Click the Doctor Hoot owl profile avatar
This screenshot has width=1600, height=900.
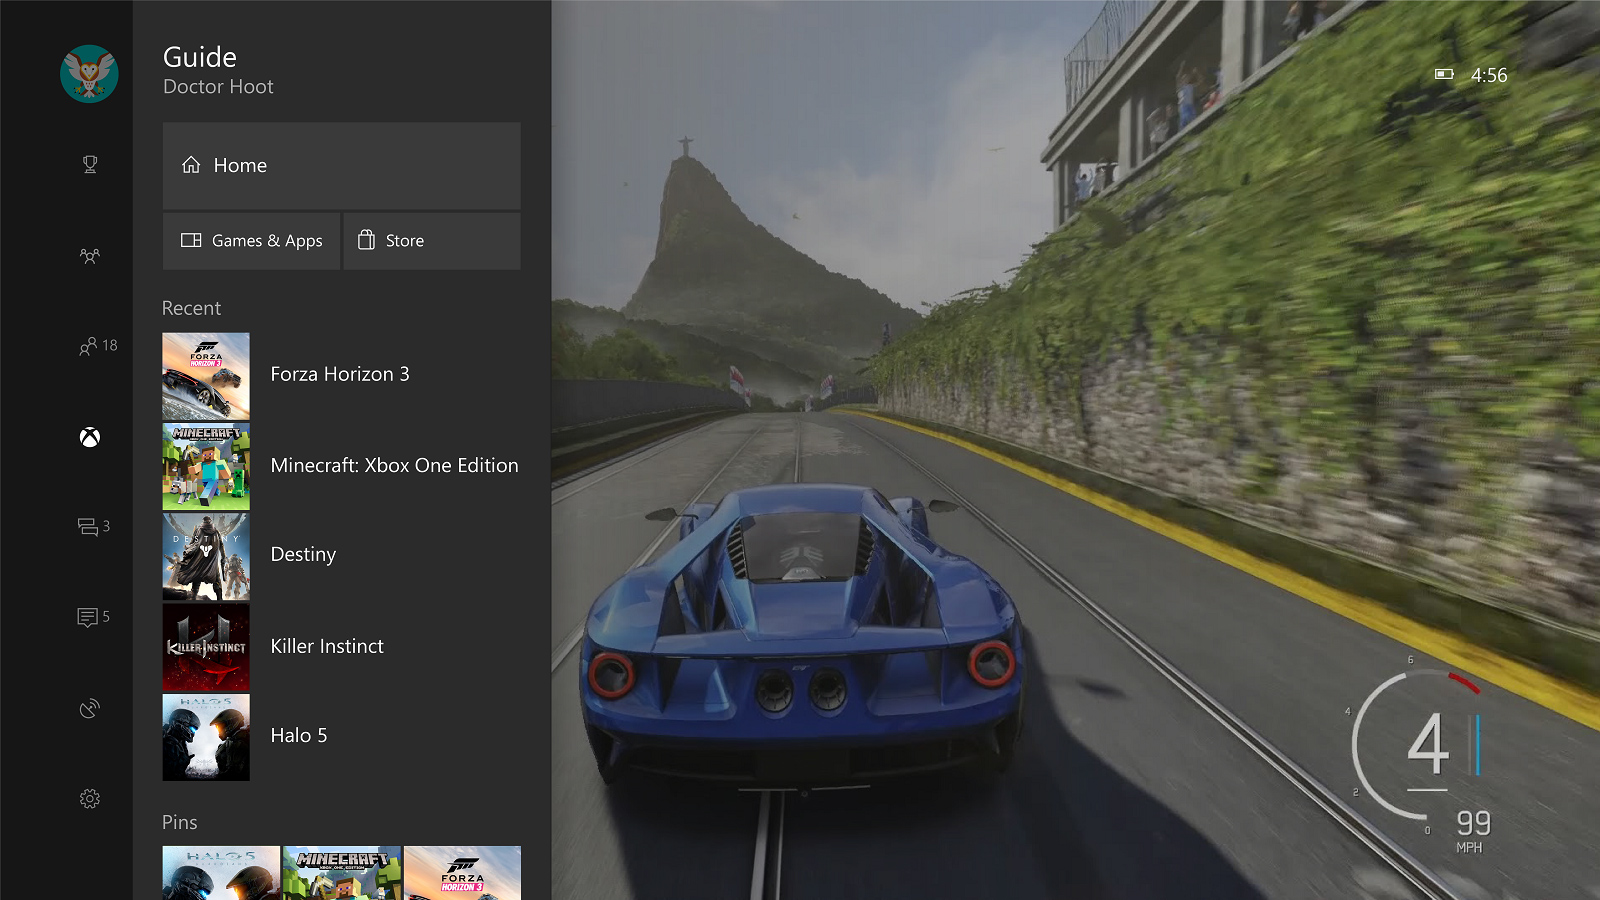click(89, 74)
